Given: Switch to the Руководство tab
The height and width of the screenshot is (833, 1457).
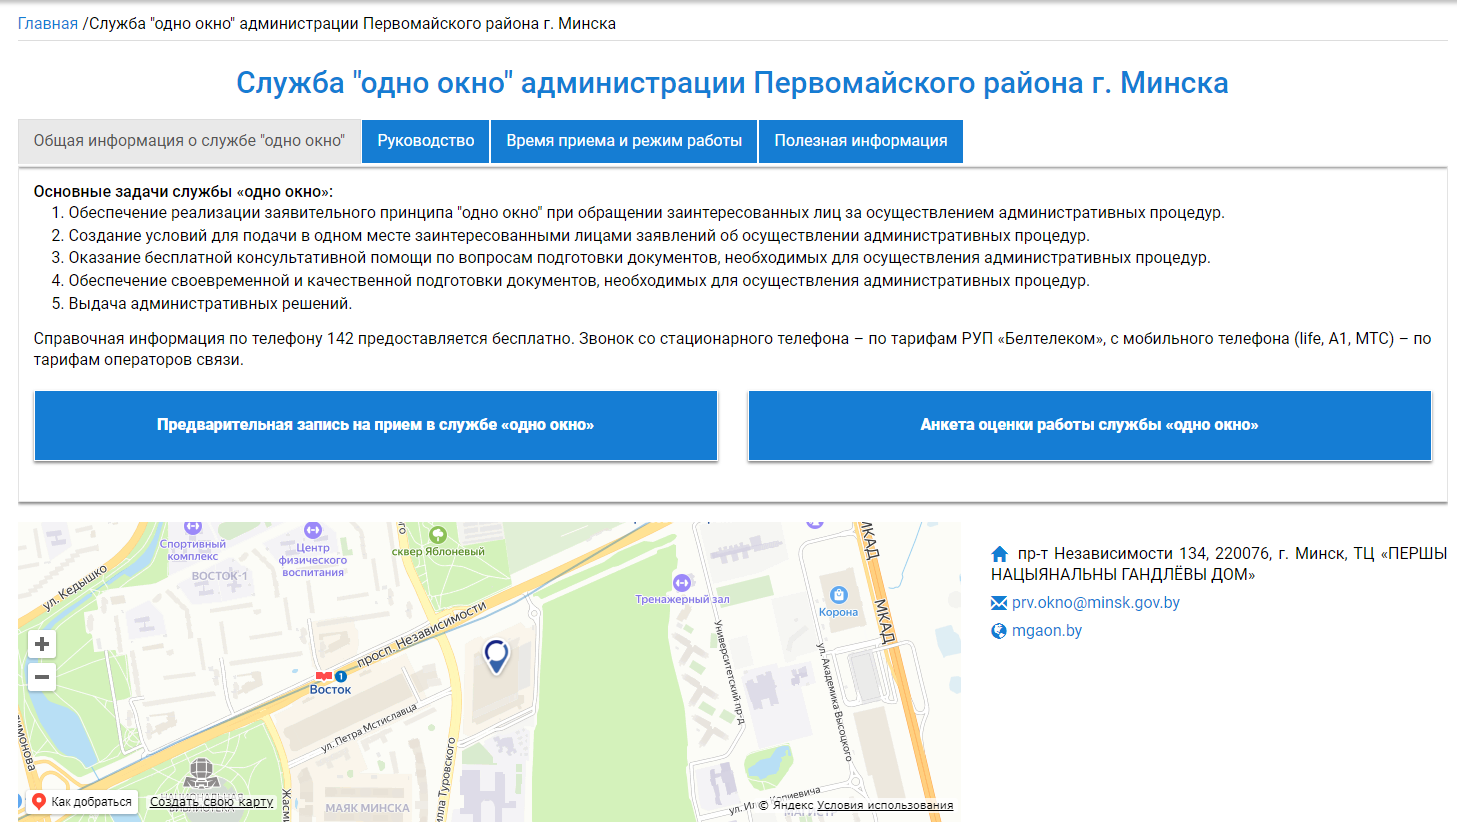Looking at the screenshot, I should [426, 141].
